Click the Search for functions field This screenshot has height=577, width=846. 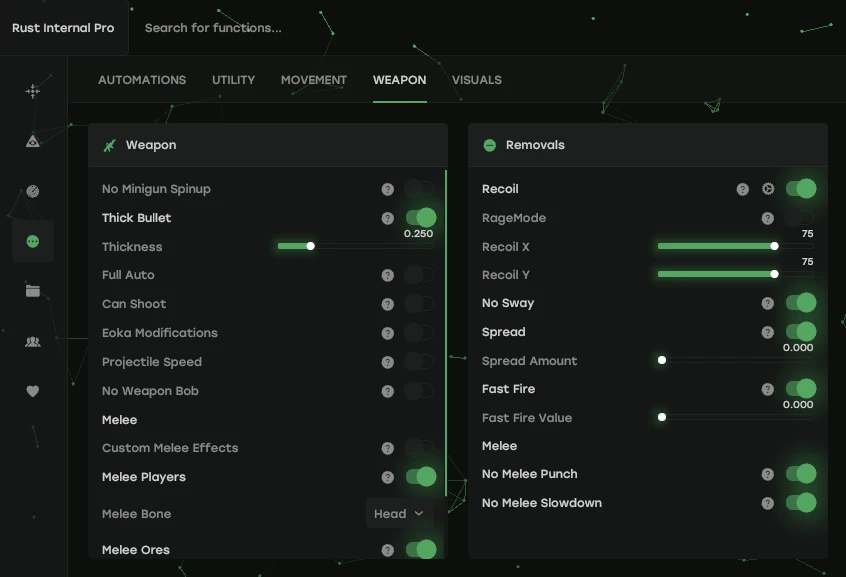point(213,28)
